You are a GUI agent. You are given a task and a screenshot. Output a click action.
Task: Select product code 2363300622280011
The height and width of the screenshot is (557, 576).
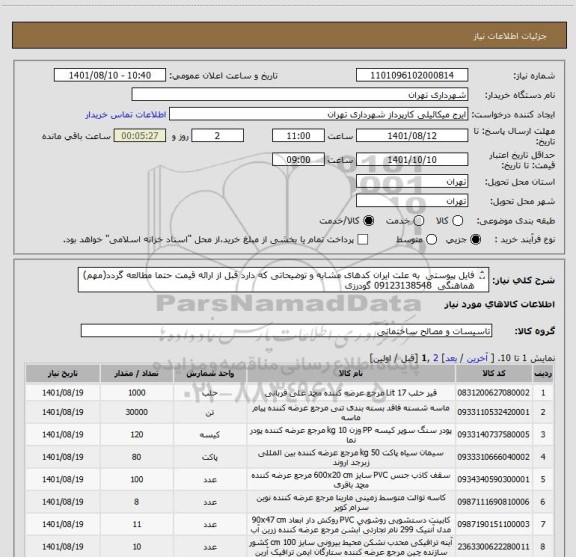(x=493, y=547)
